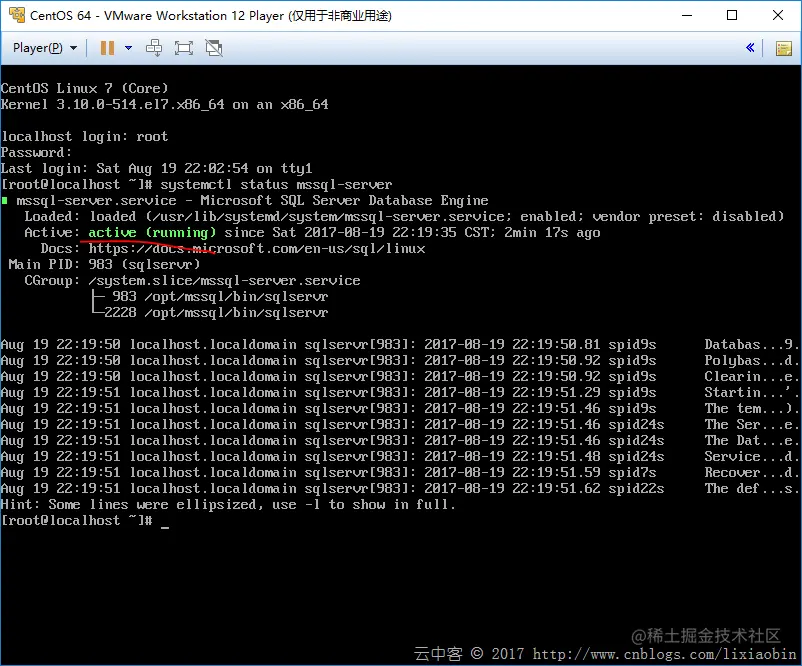
Task: Click the '2228 /opt/mssql/bin/sqlservr' process line
Action: [216, 313]
